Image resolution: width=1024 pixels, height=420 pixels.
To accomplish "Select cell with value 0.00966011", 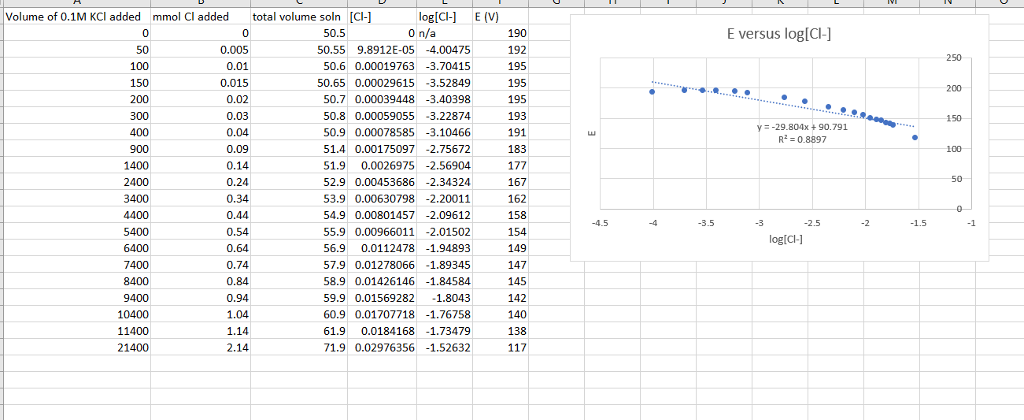I will [x=381, y=232].
